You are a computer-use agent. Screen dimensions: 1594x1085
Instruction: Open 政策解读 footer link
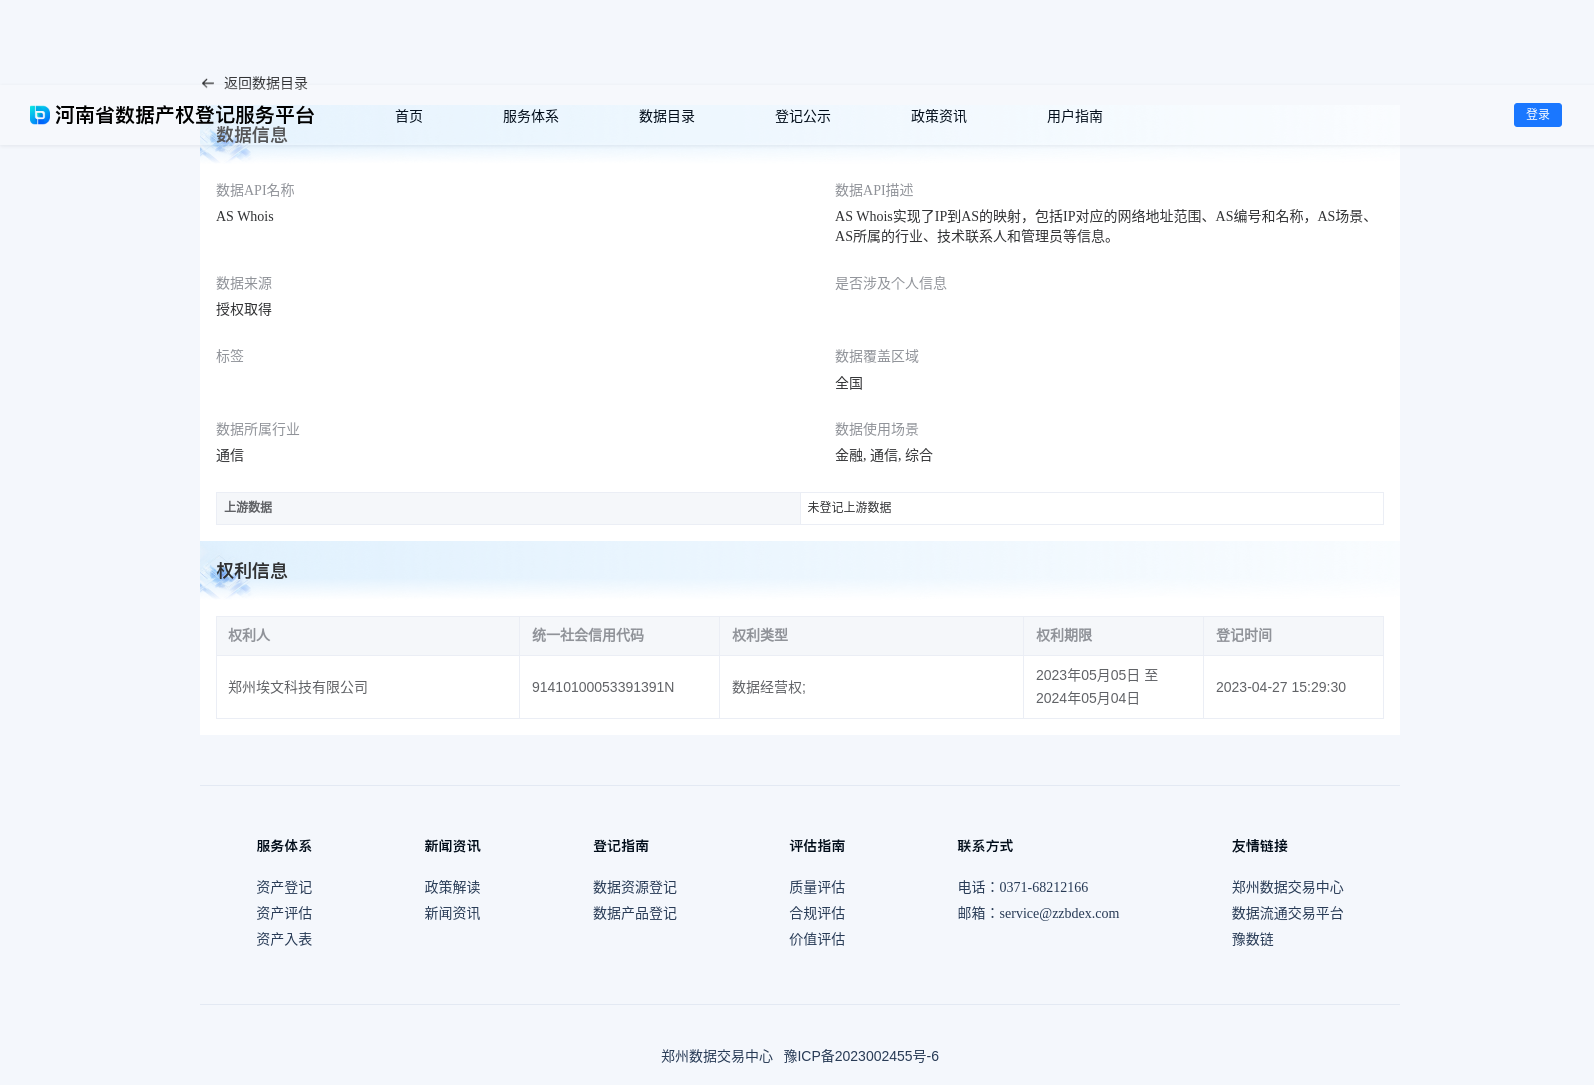pyautogui.click(x=452, y=887)
